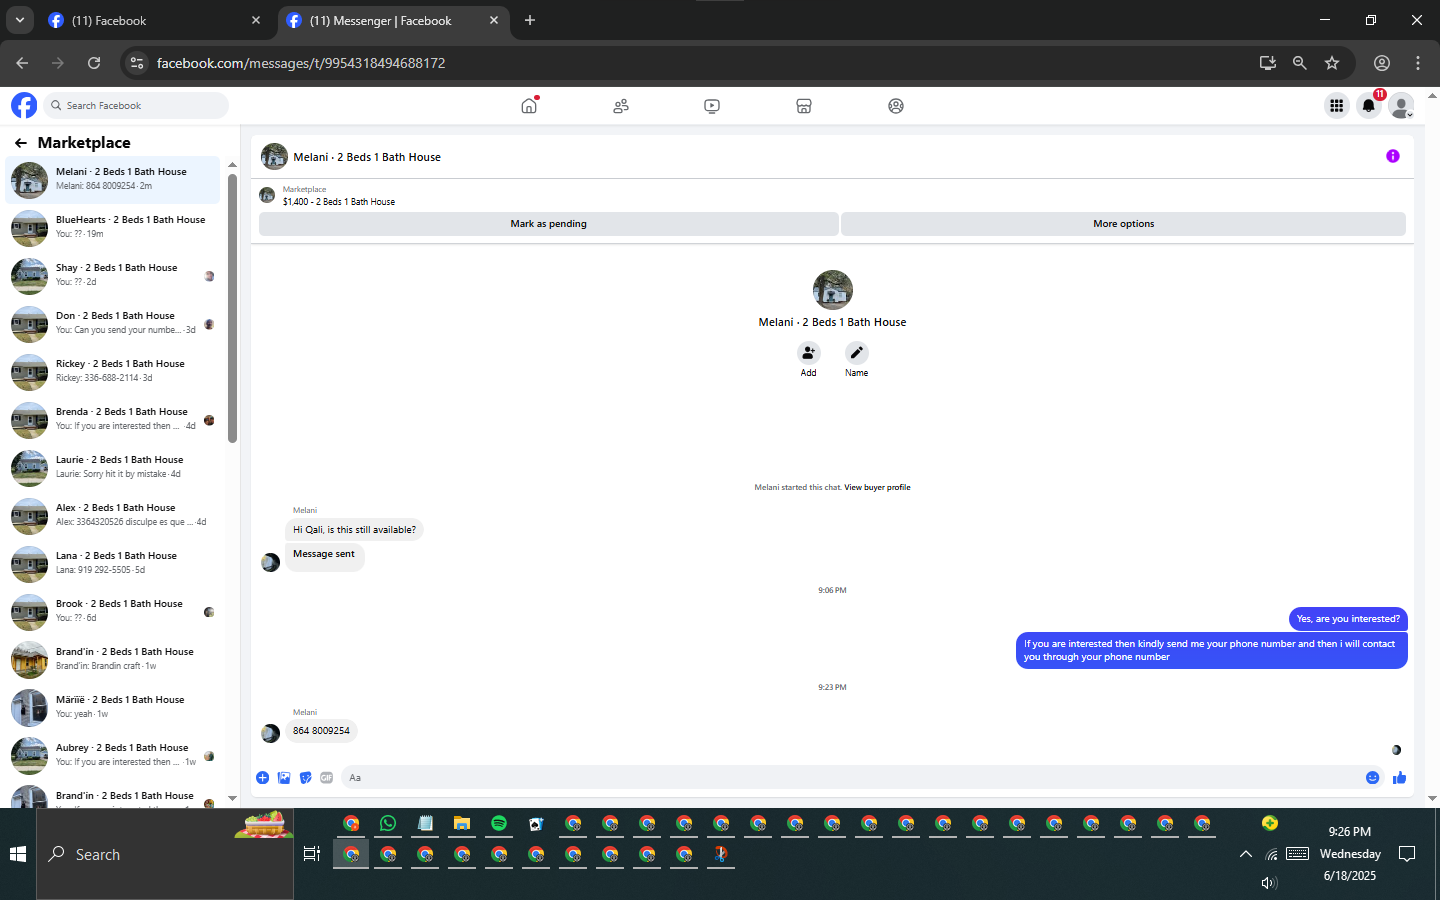Attach a photo using the image icon
Screen dimensions: 1440x900
tap(284, 778)
